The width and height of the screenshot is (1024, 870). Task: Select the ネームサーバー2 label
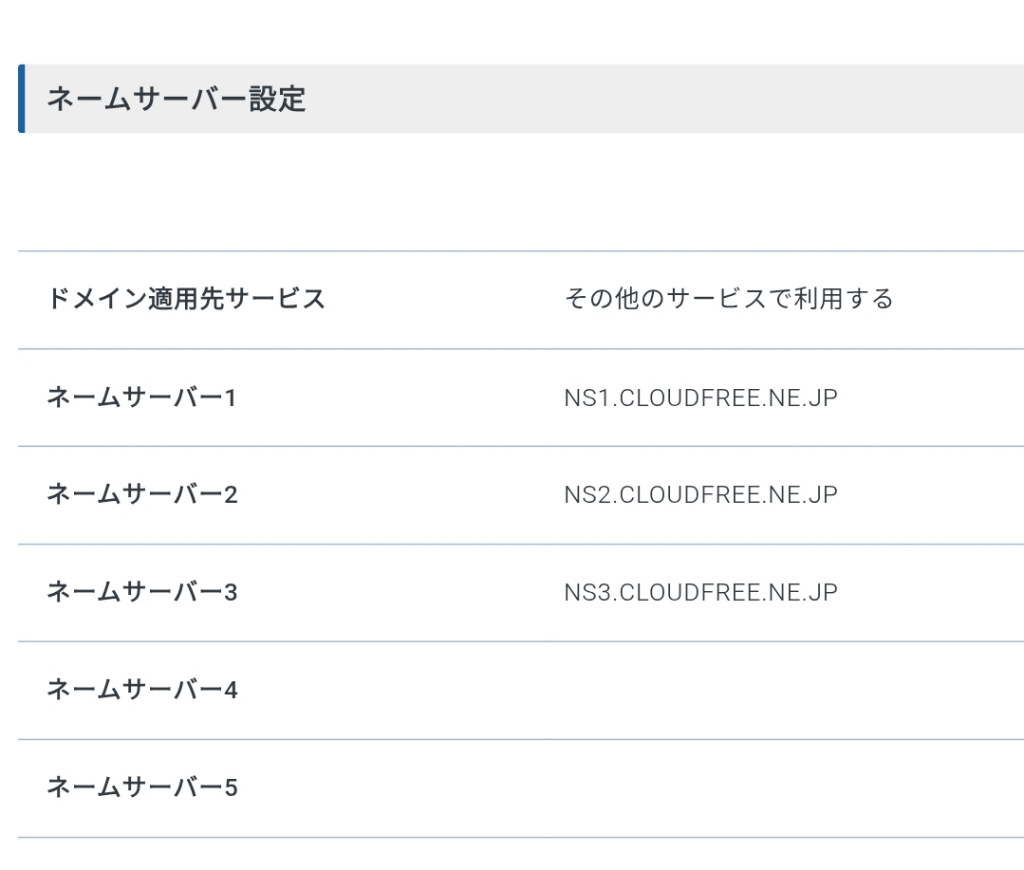point(142,494)
